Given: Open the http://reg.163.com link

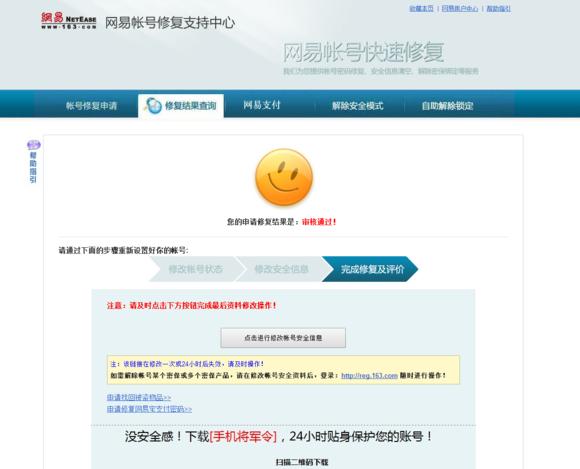Looking at the screenshot, I should [x=369, y=375].
